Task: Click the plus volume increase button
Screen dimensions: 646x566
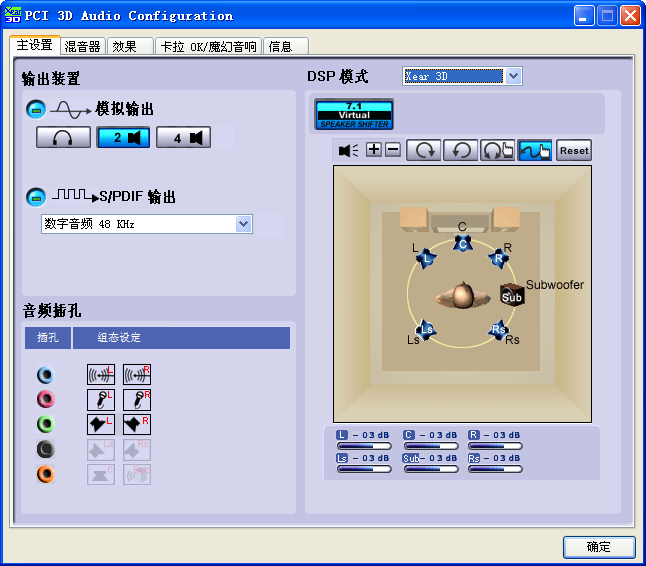Action: 374,150
